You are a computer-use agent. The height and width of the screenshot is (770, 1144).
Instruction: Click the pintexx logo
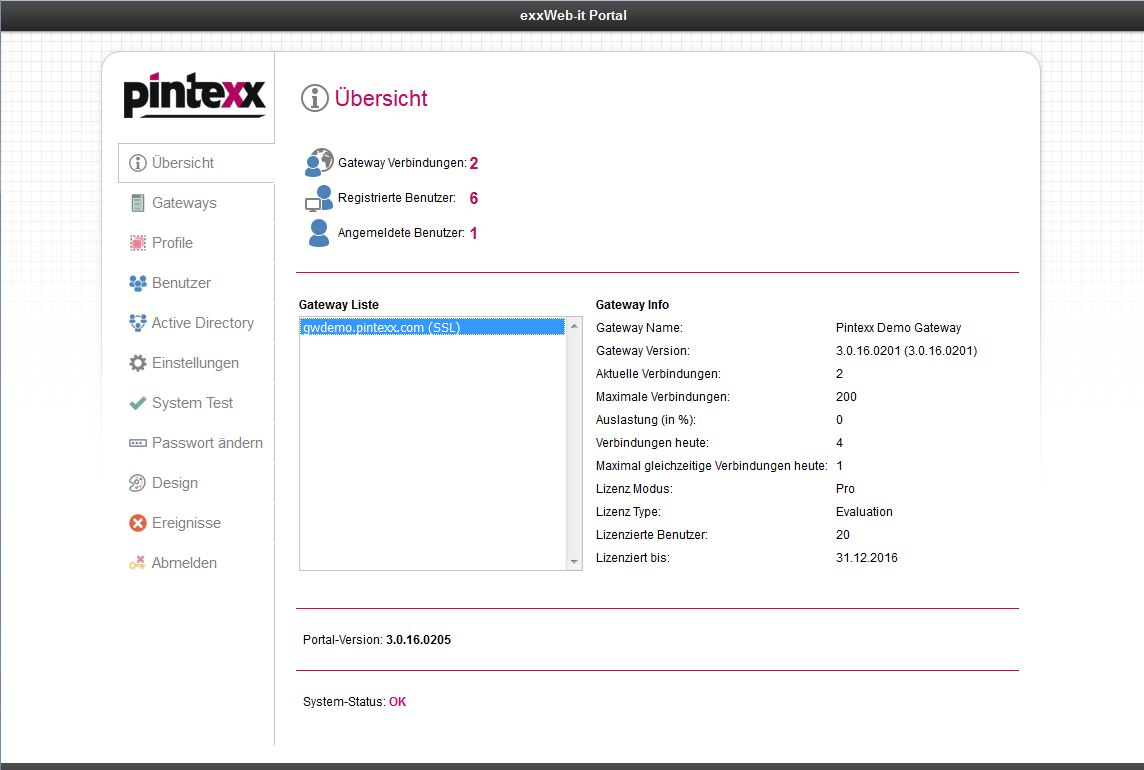pos(194,95)
